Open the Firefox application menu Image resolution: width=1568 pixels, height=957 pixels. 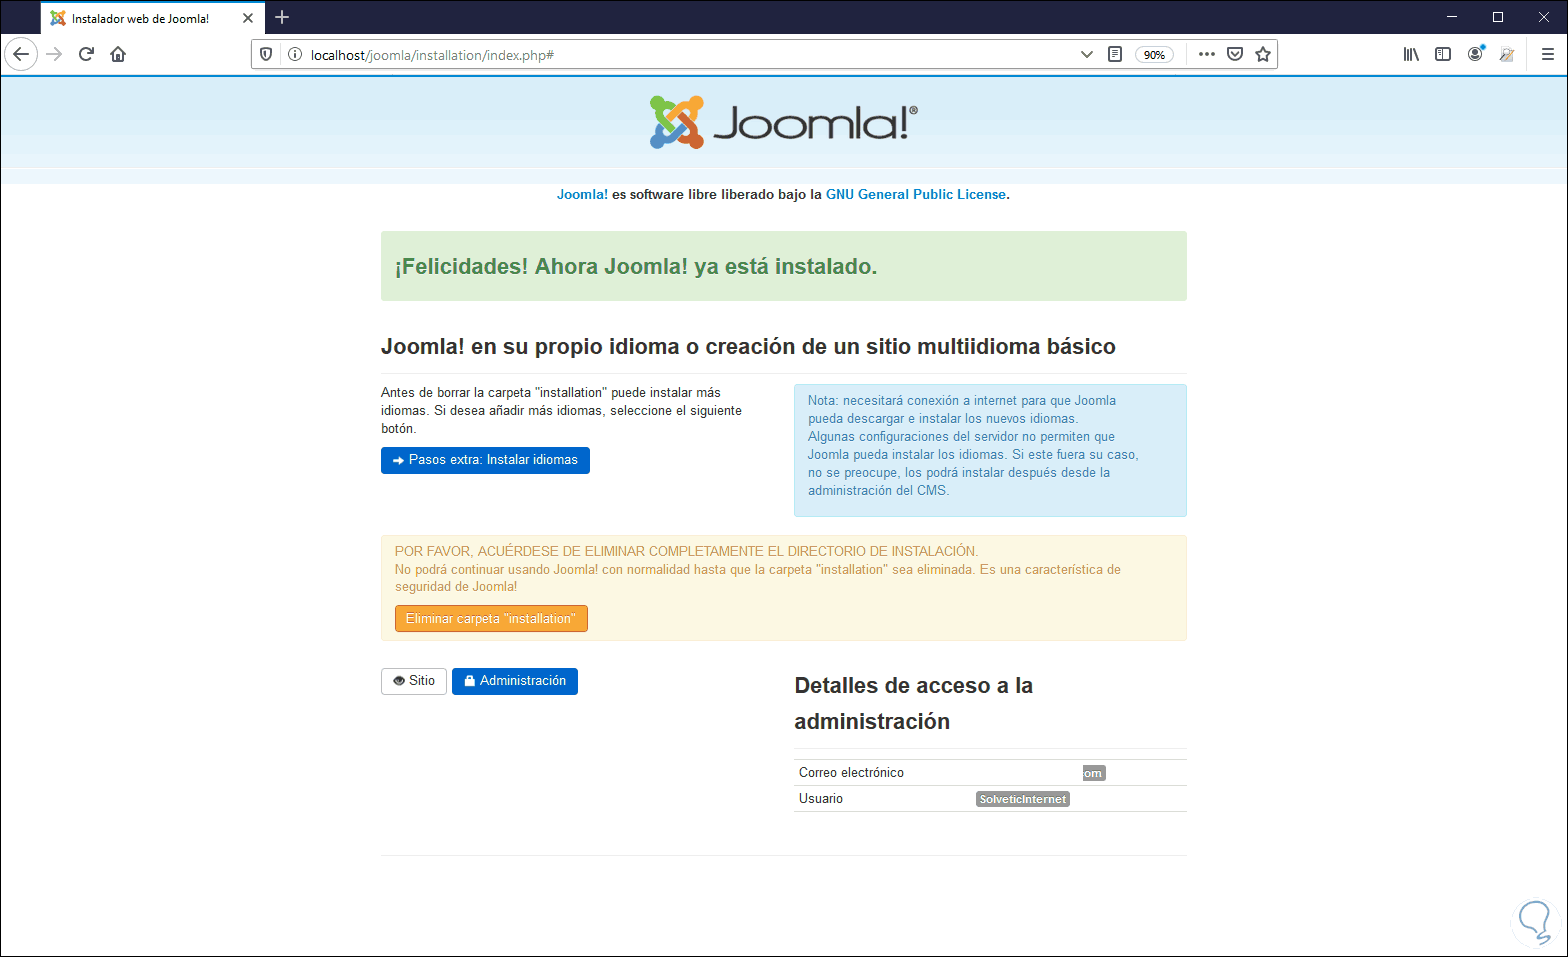pyautogui.click(x=1547, y=54)
